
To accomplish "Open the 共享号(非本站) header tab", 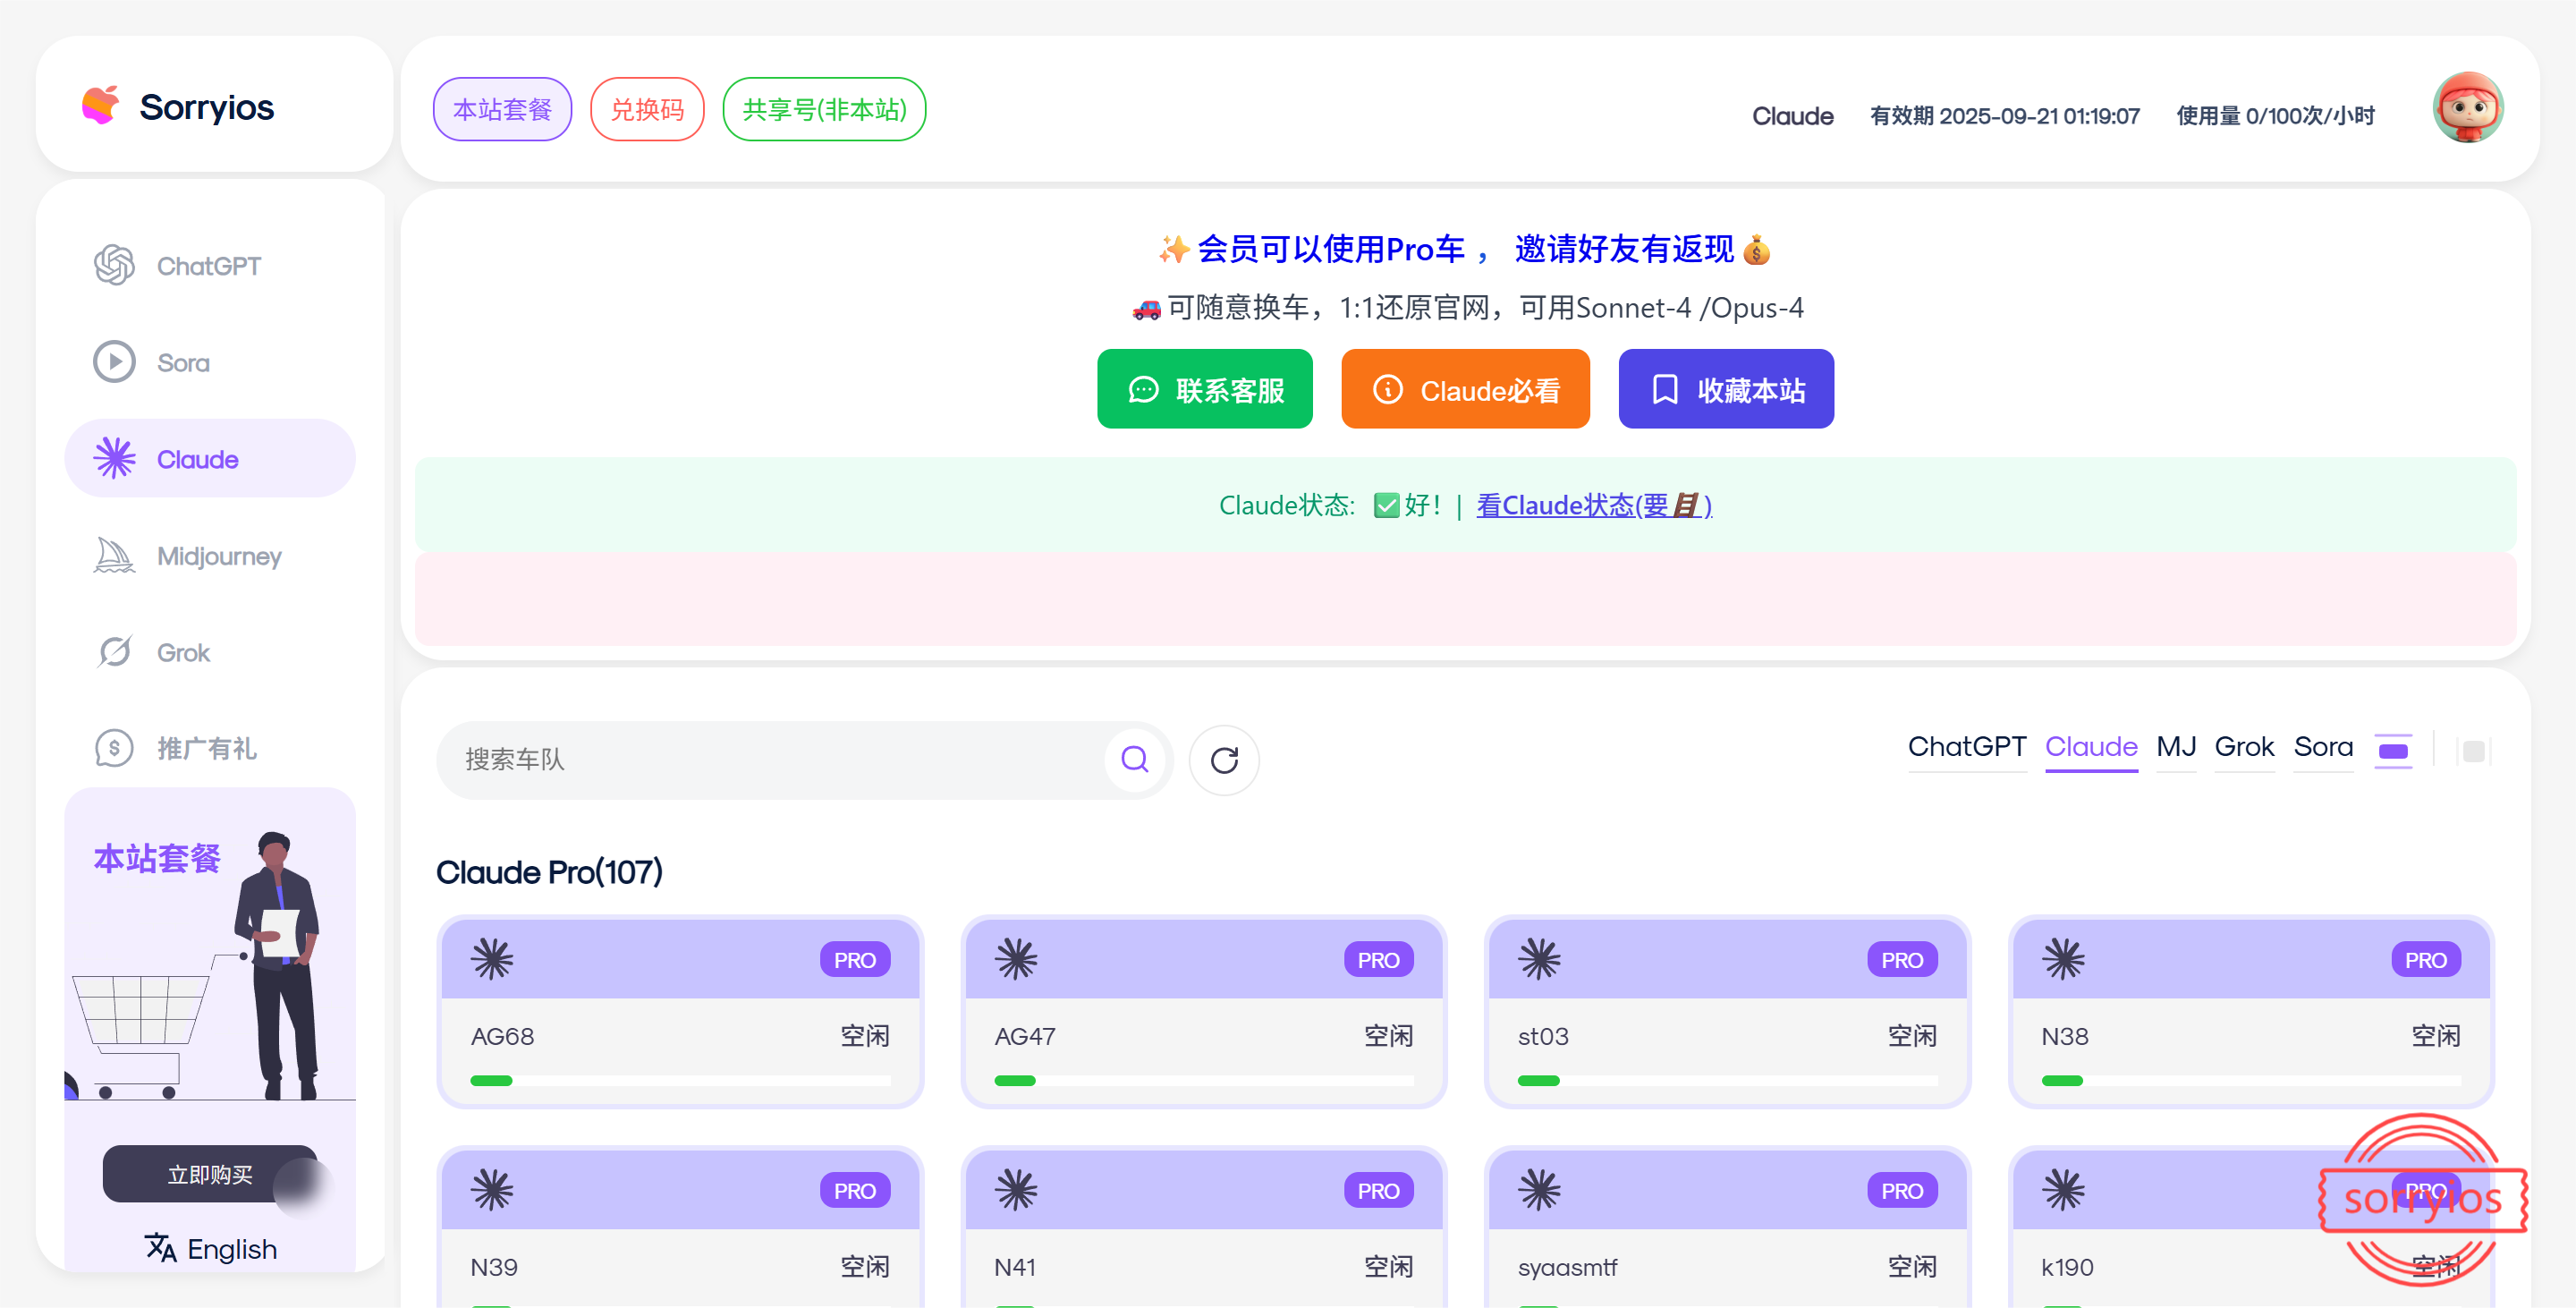I will click(824, 109).
